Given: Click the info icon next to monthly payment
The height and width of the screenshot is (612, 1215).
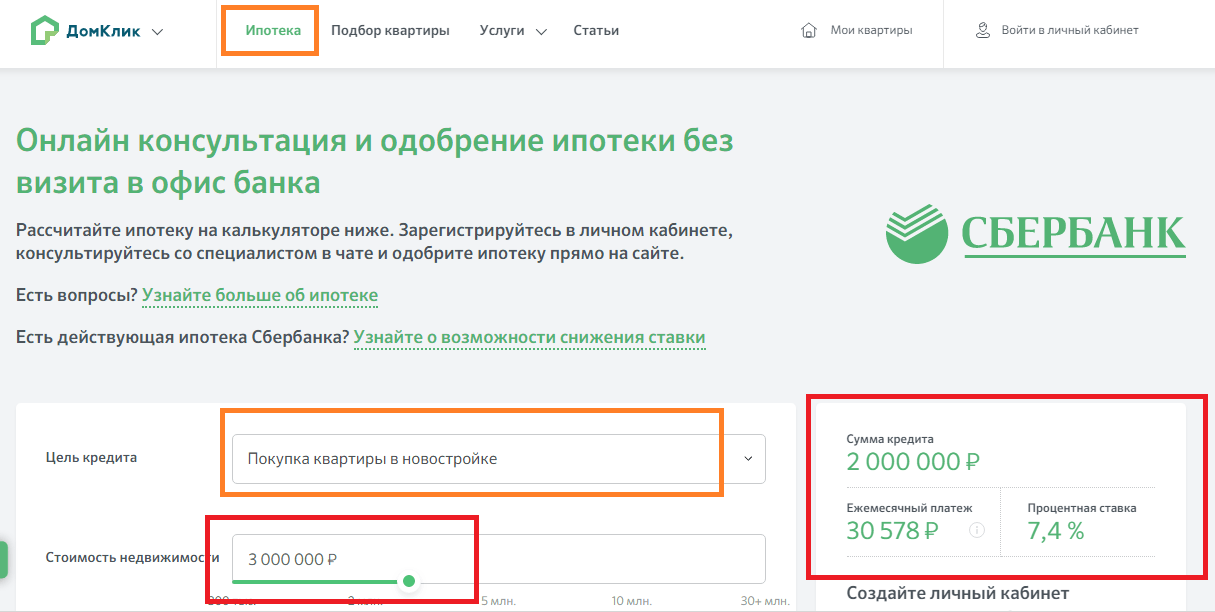Looking at the screenshot, I should pyautogui.click(x=977, y=530).
